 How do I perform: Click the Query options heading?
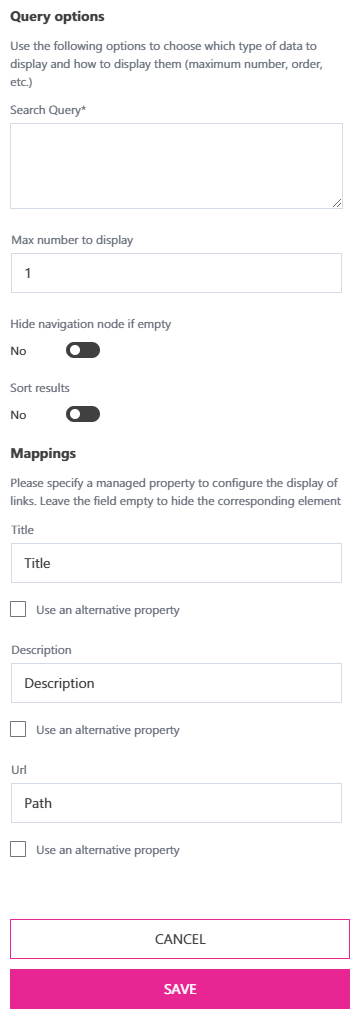pyautogui.click(x=57, y=17)
